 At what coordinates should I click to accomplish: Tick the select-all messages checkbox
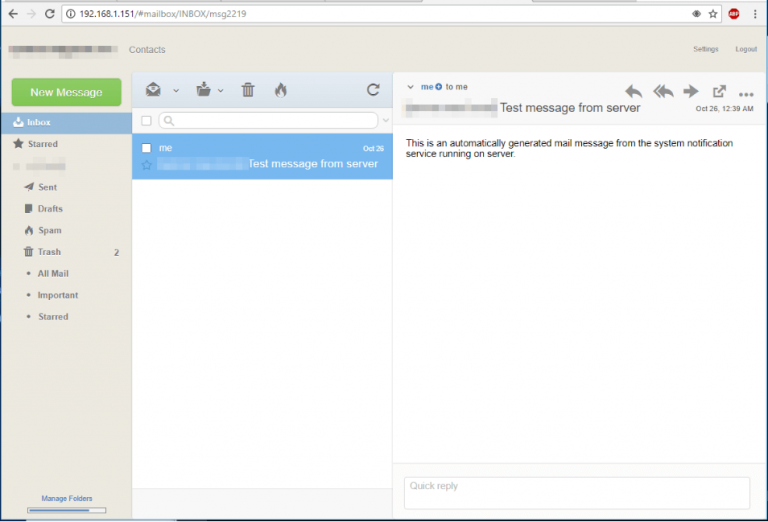146,120
